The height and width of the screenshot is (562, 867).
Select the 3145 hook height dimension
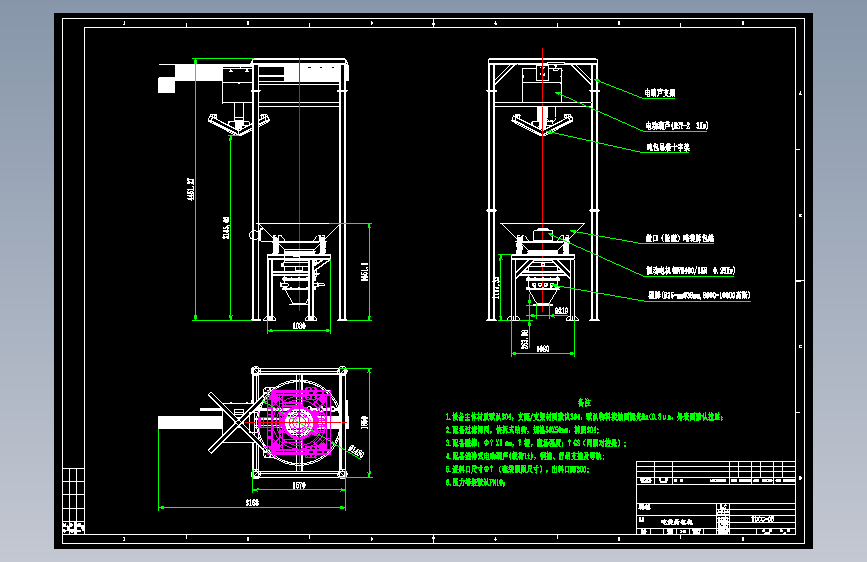tap(226, 228)
